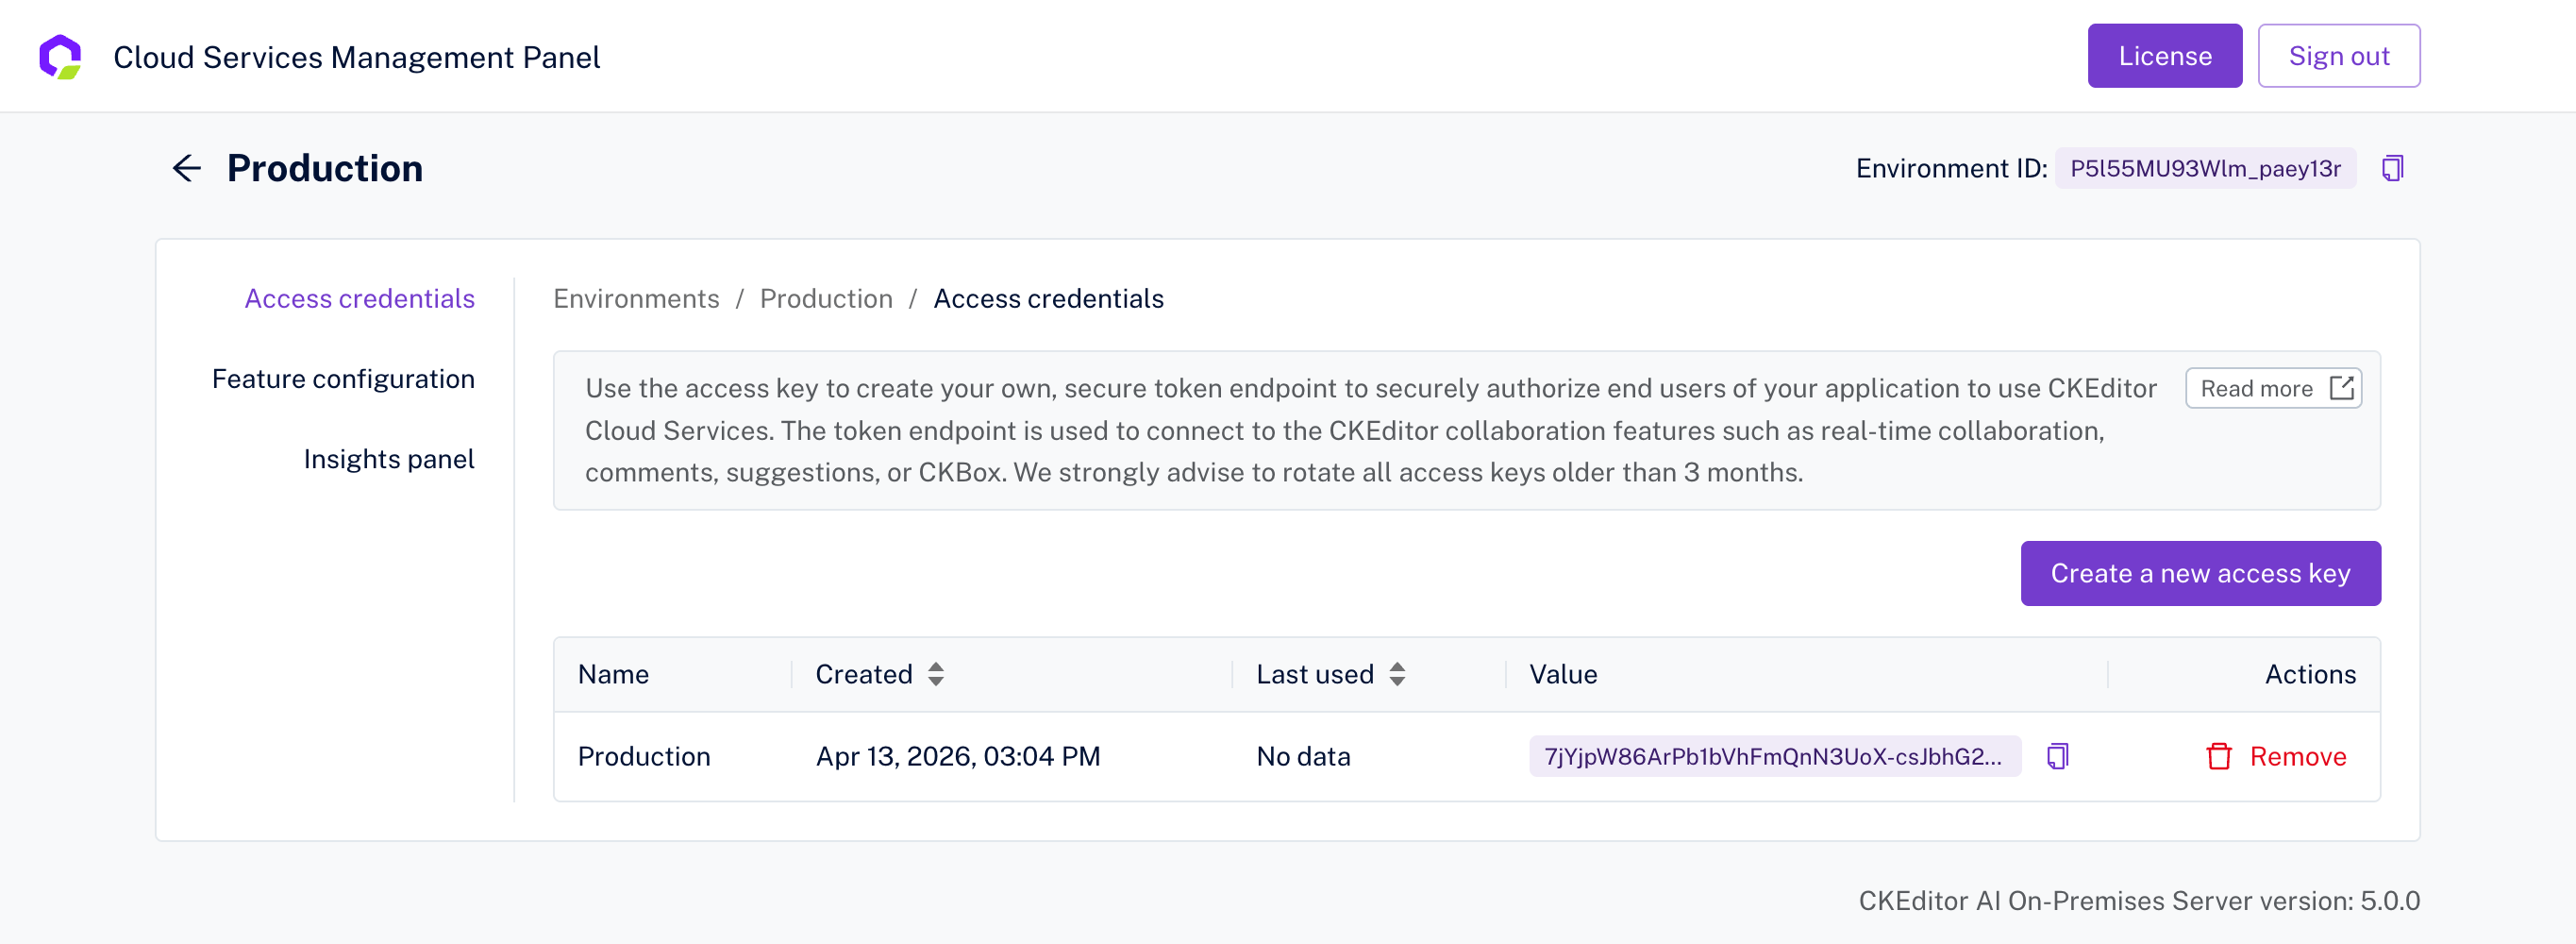Select the Access credentials tab
2576x944 pixels.
click(x=360, y=298)
